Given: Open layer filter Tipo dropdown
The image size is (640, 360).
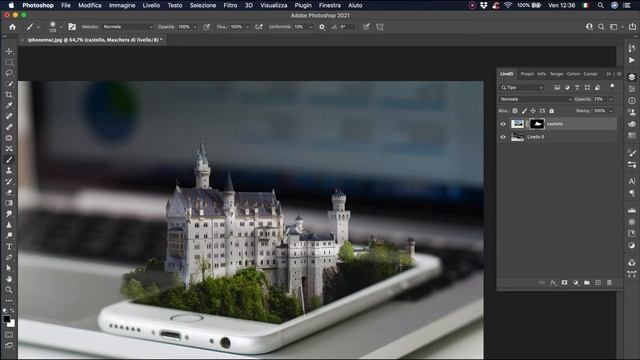Looking at the screenshot, I should pyautogui.click(x=522, y=87).
